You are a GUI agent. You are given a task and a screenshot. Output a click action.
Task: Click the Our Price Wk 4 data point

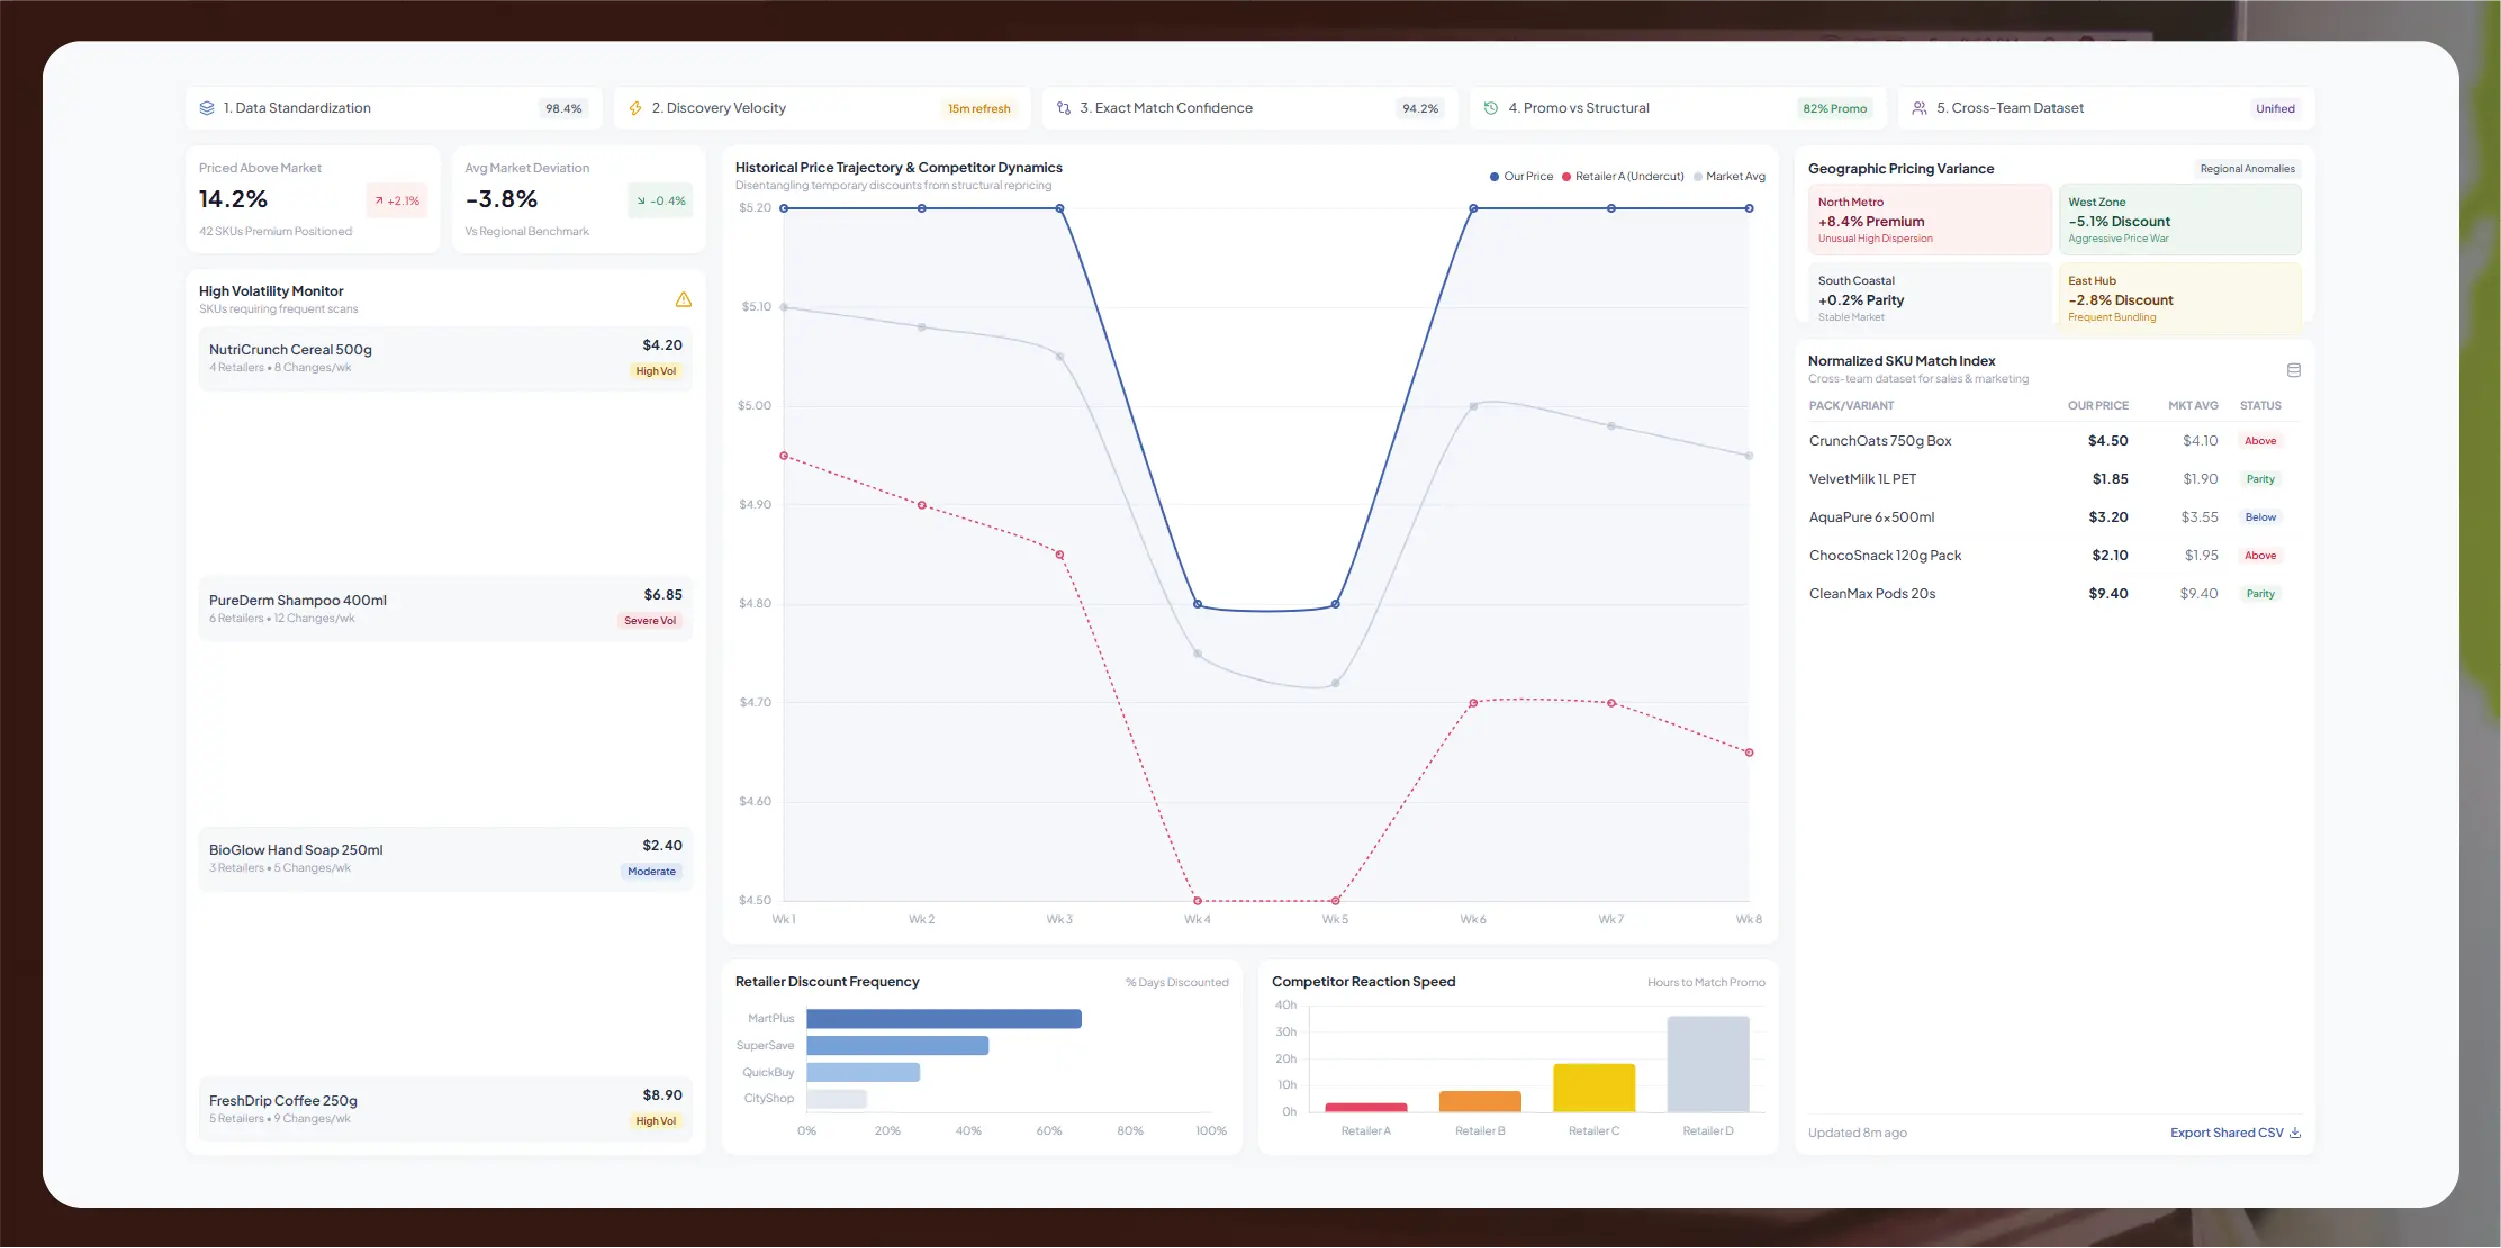(1197, 604)
